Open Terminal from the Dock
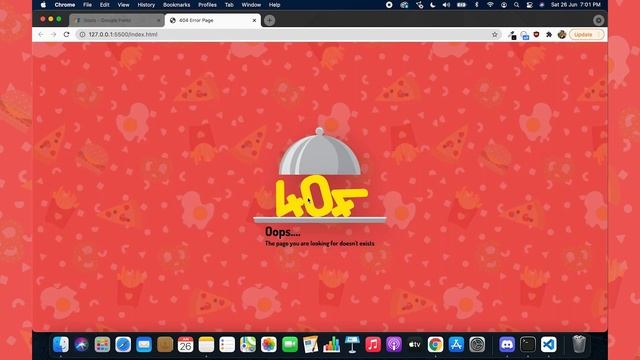 pos(528,344)
